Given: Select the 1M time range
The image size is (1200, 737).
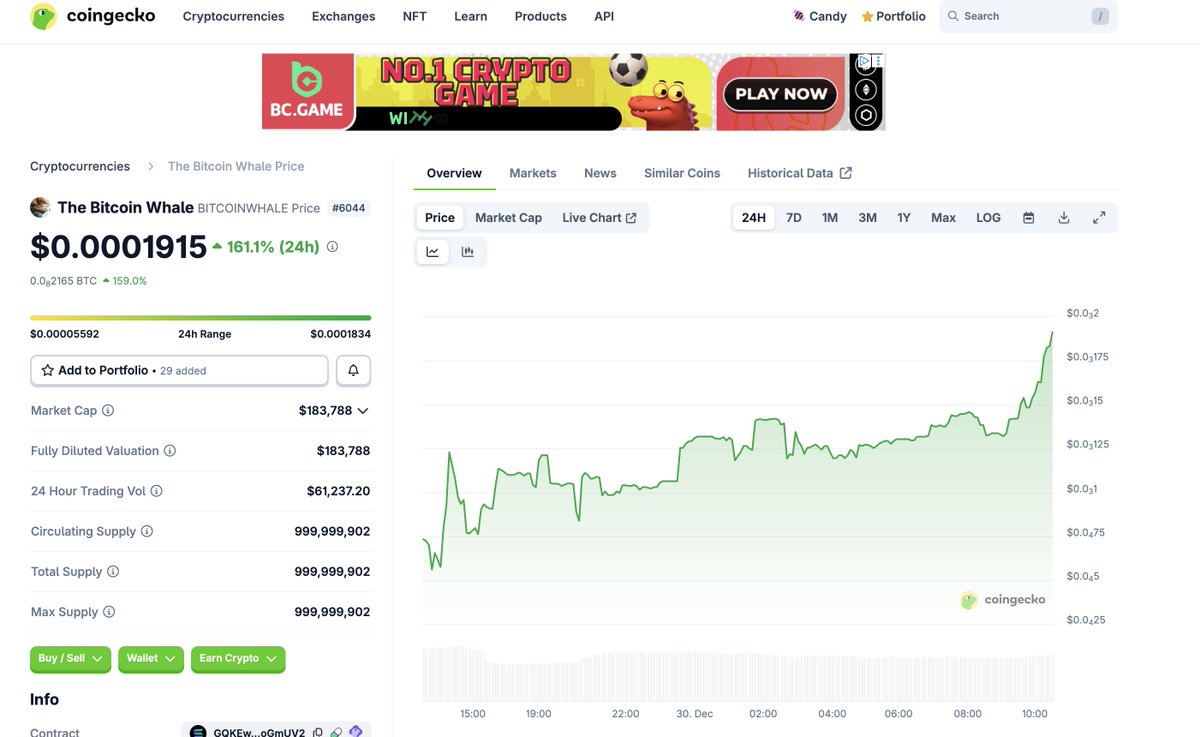Looking at the screenshot, I should click(x=830, y=218).
